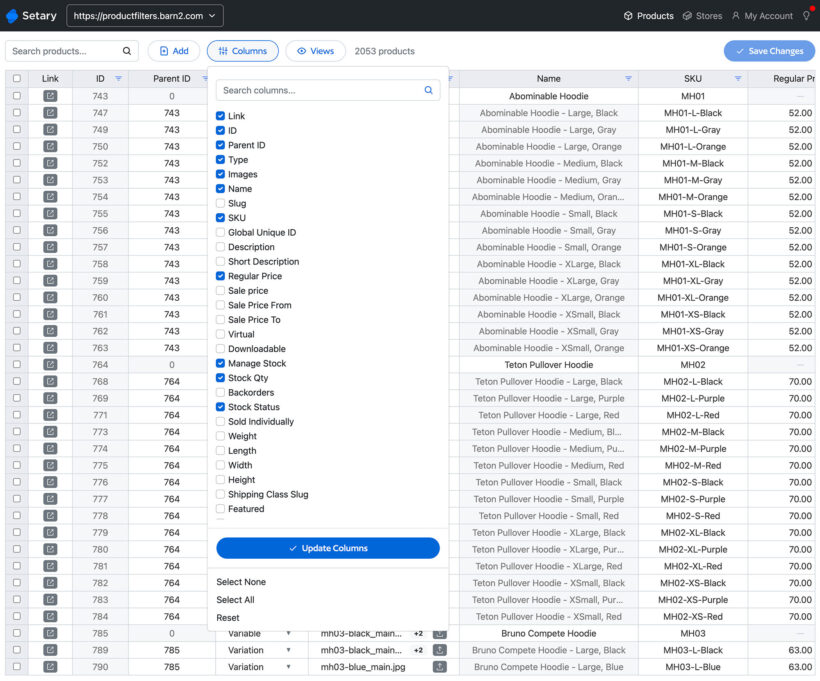The image size is (820, 681).
Task: Click the lightbulb icon with red notification dot
Action: (x=806, y=16)
